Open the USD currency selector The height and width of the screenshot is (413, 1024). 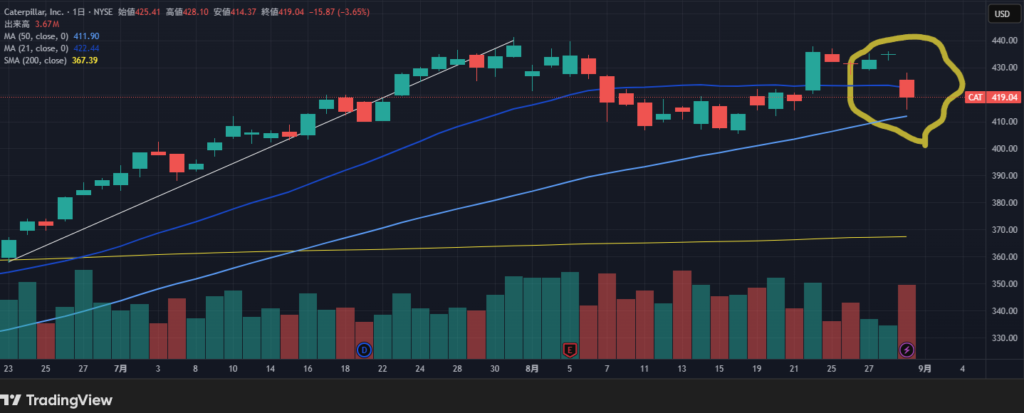tap(1004, 14)
